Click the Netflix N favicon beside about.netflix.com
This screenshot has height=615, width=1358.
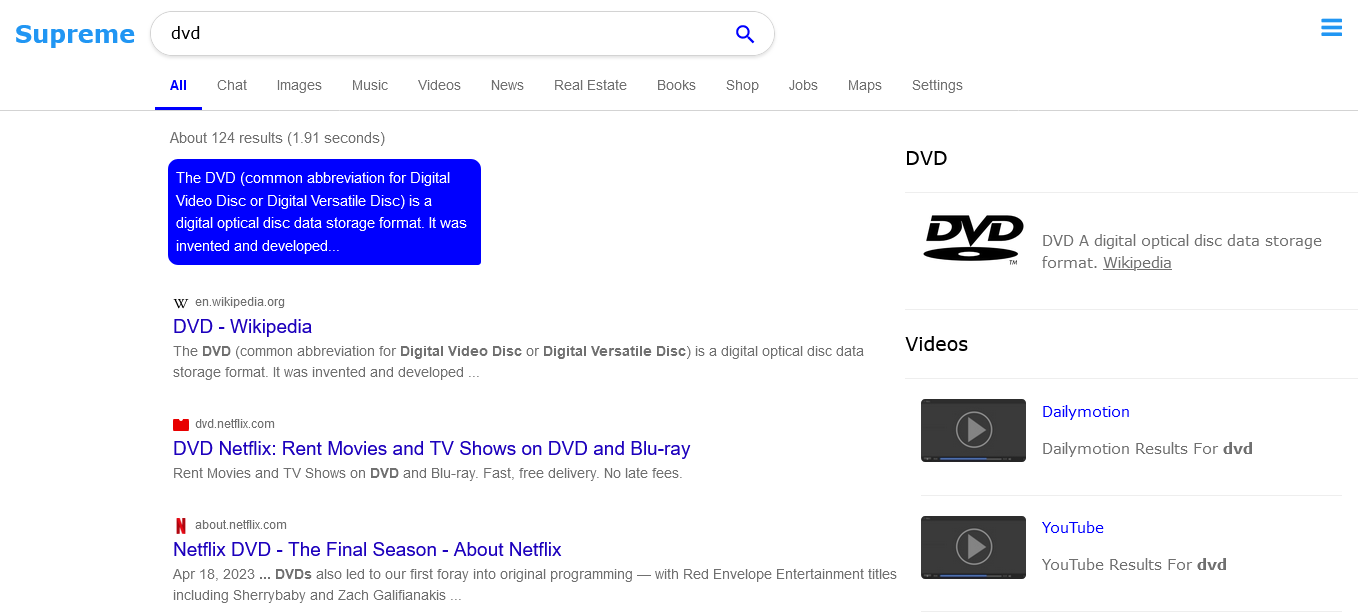[181, 526]
